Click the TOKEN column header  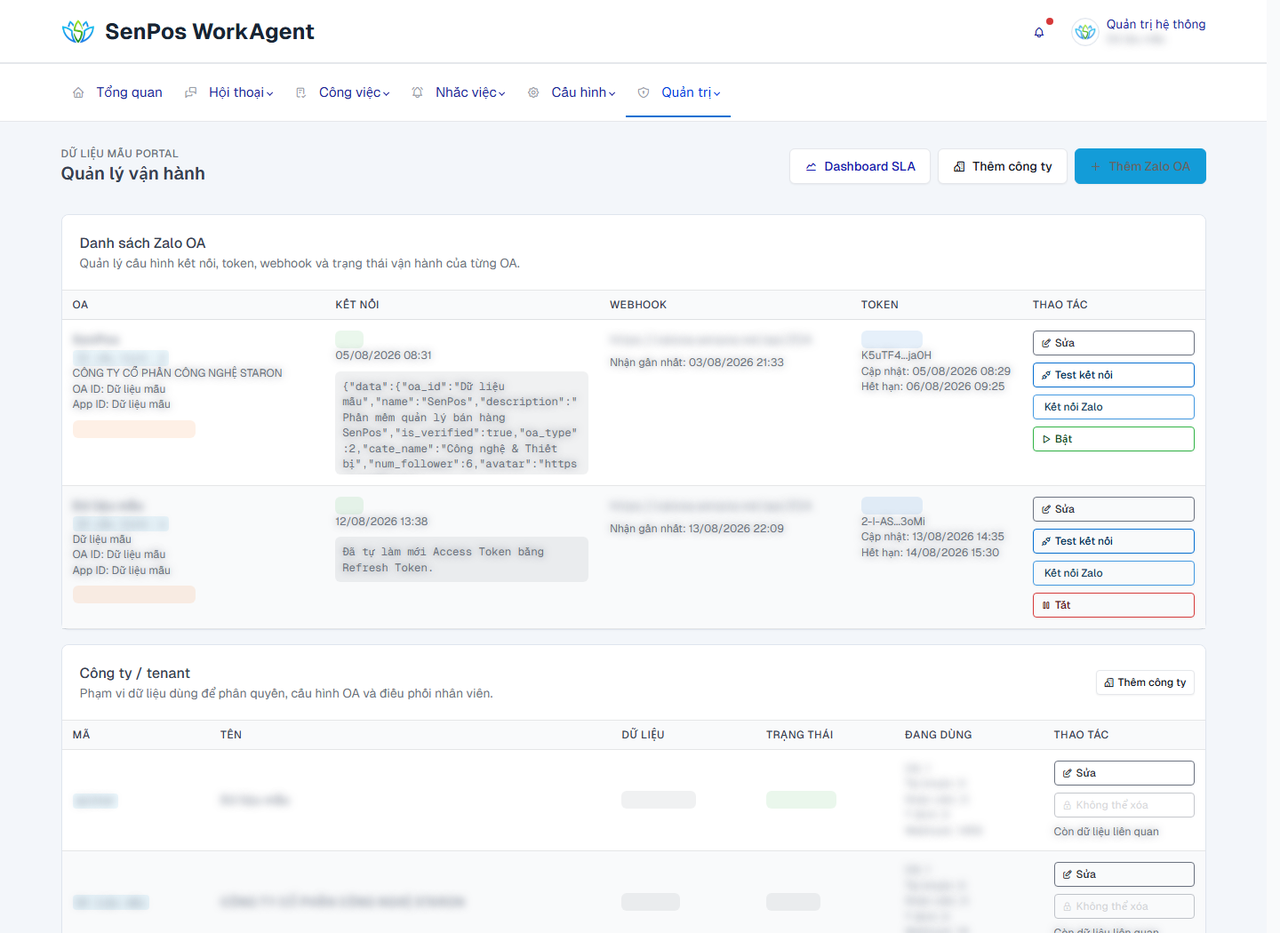pos(880,304)
